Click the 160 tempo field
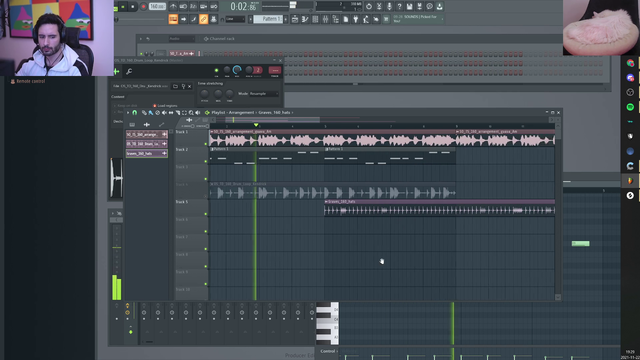The height and width of the screenshot is (360, 640). click(157, 7)
